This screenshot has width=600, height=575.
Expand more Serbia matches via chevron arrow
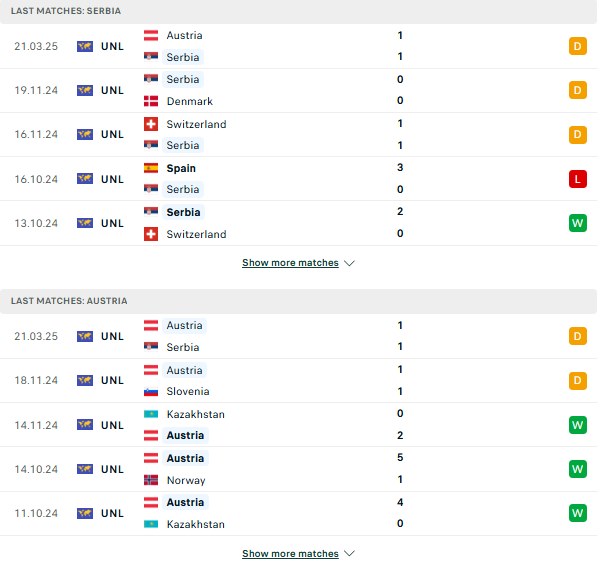coord(349,263)
